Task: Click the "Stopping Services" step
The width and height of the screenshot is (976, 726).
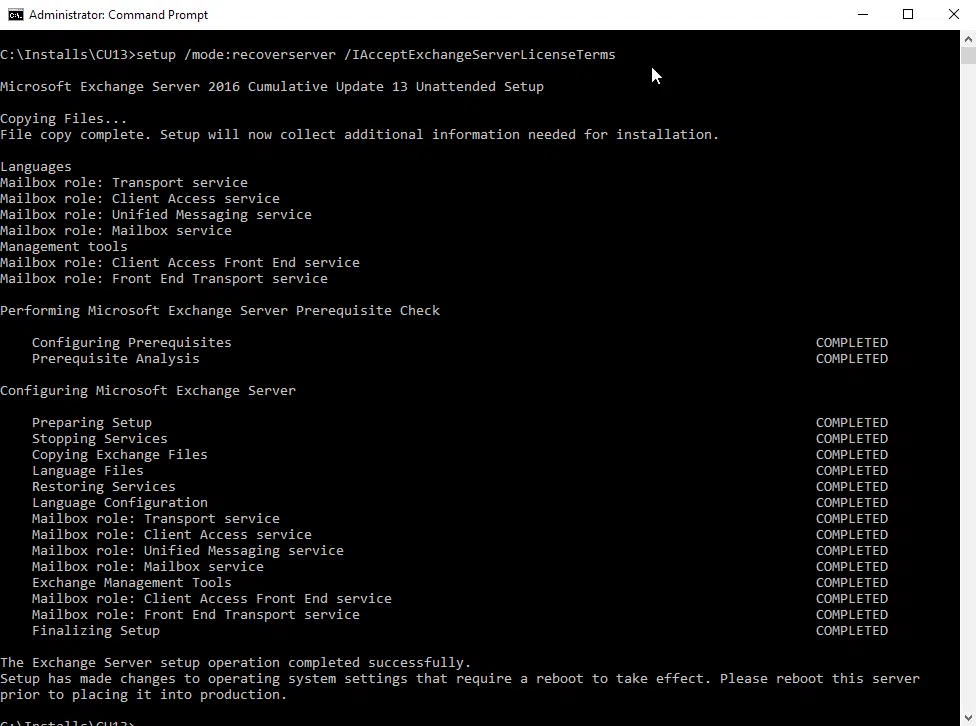Action: (x=100, y=439)
